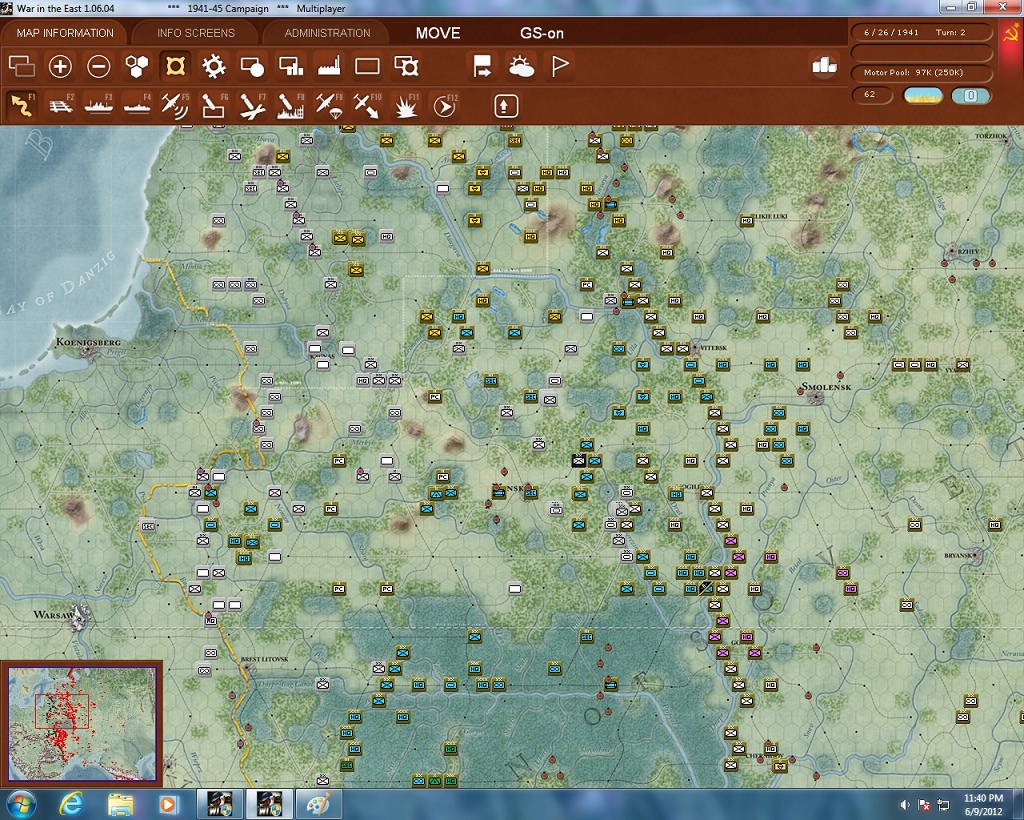
Task: Open Paint from the taskbar
Action: coord(318,804)
